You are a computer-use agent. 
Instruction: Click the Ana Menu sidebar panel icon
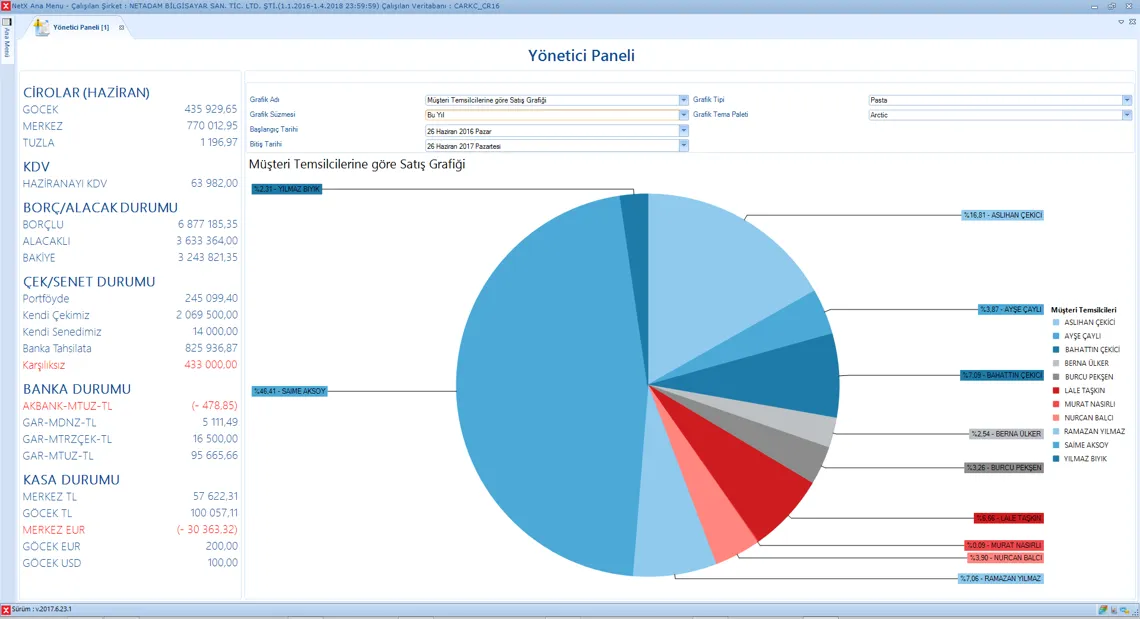tap(7, 21)
